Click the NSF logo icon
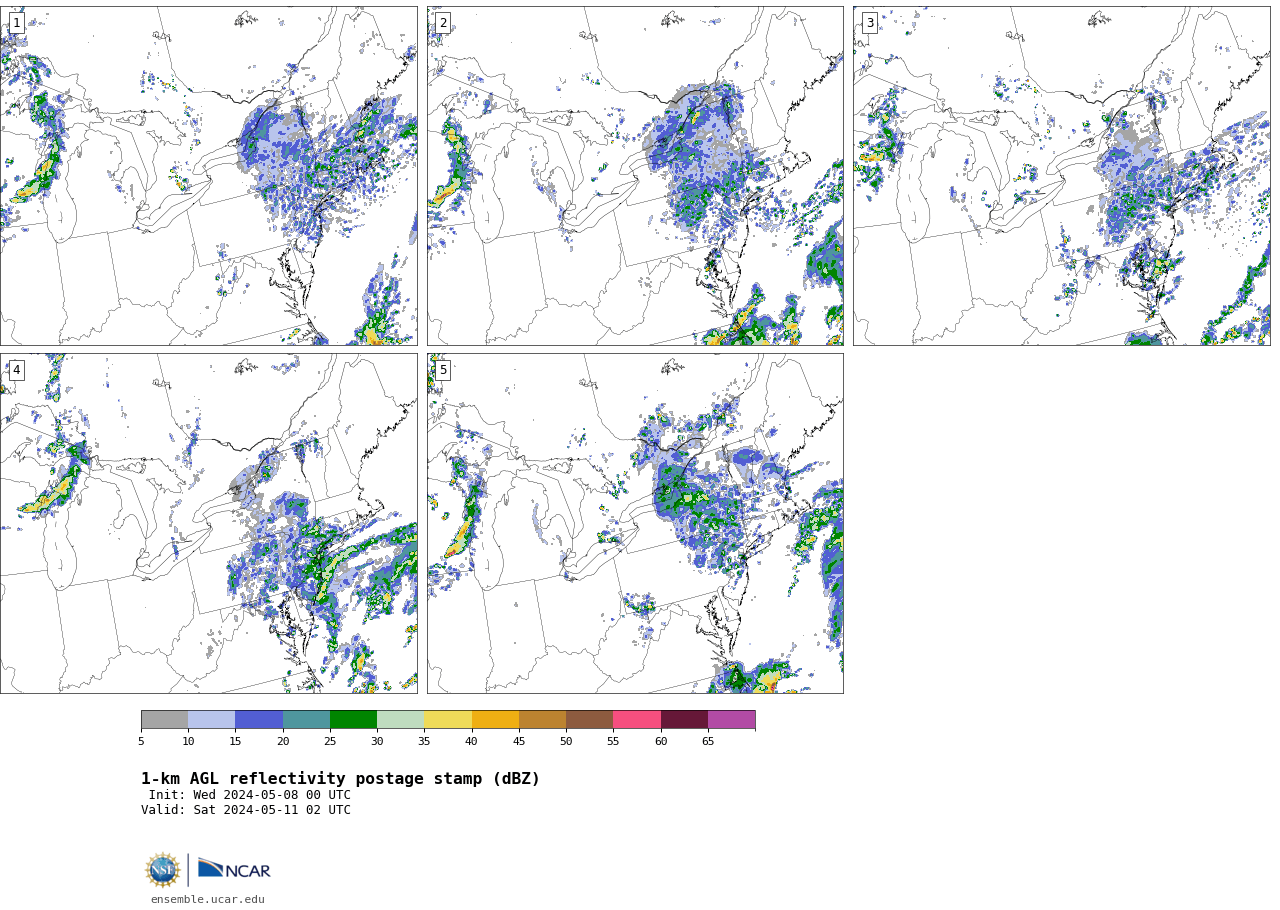The image size is (1280, 910). [x=163, y=870]
